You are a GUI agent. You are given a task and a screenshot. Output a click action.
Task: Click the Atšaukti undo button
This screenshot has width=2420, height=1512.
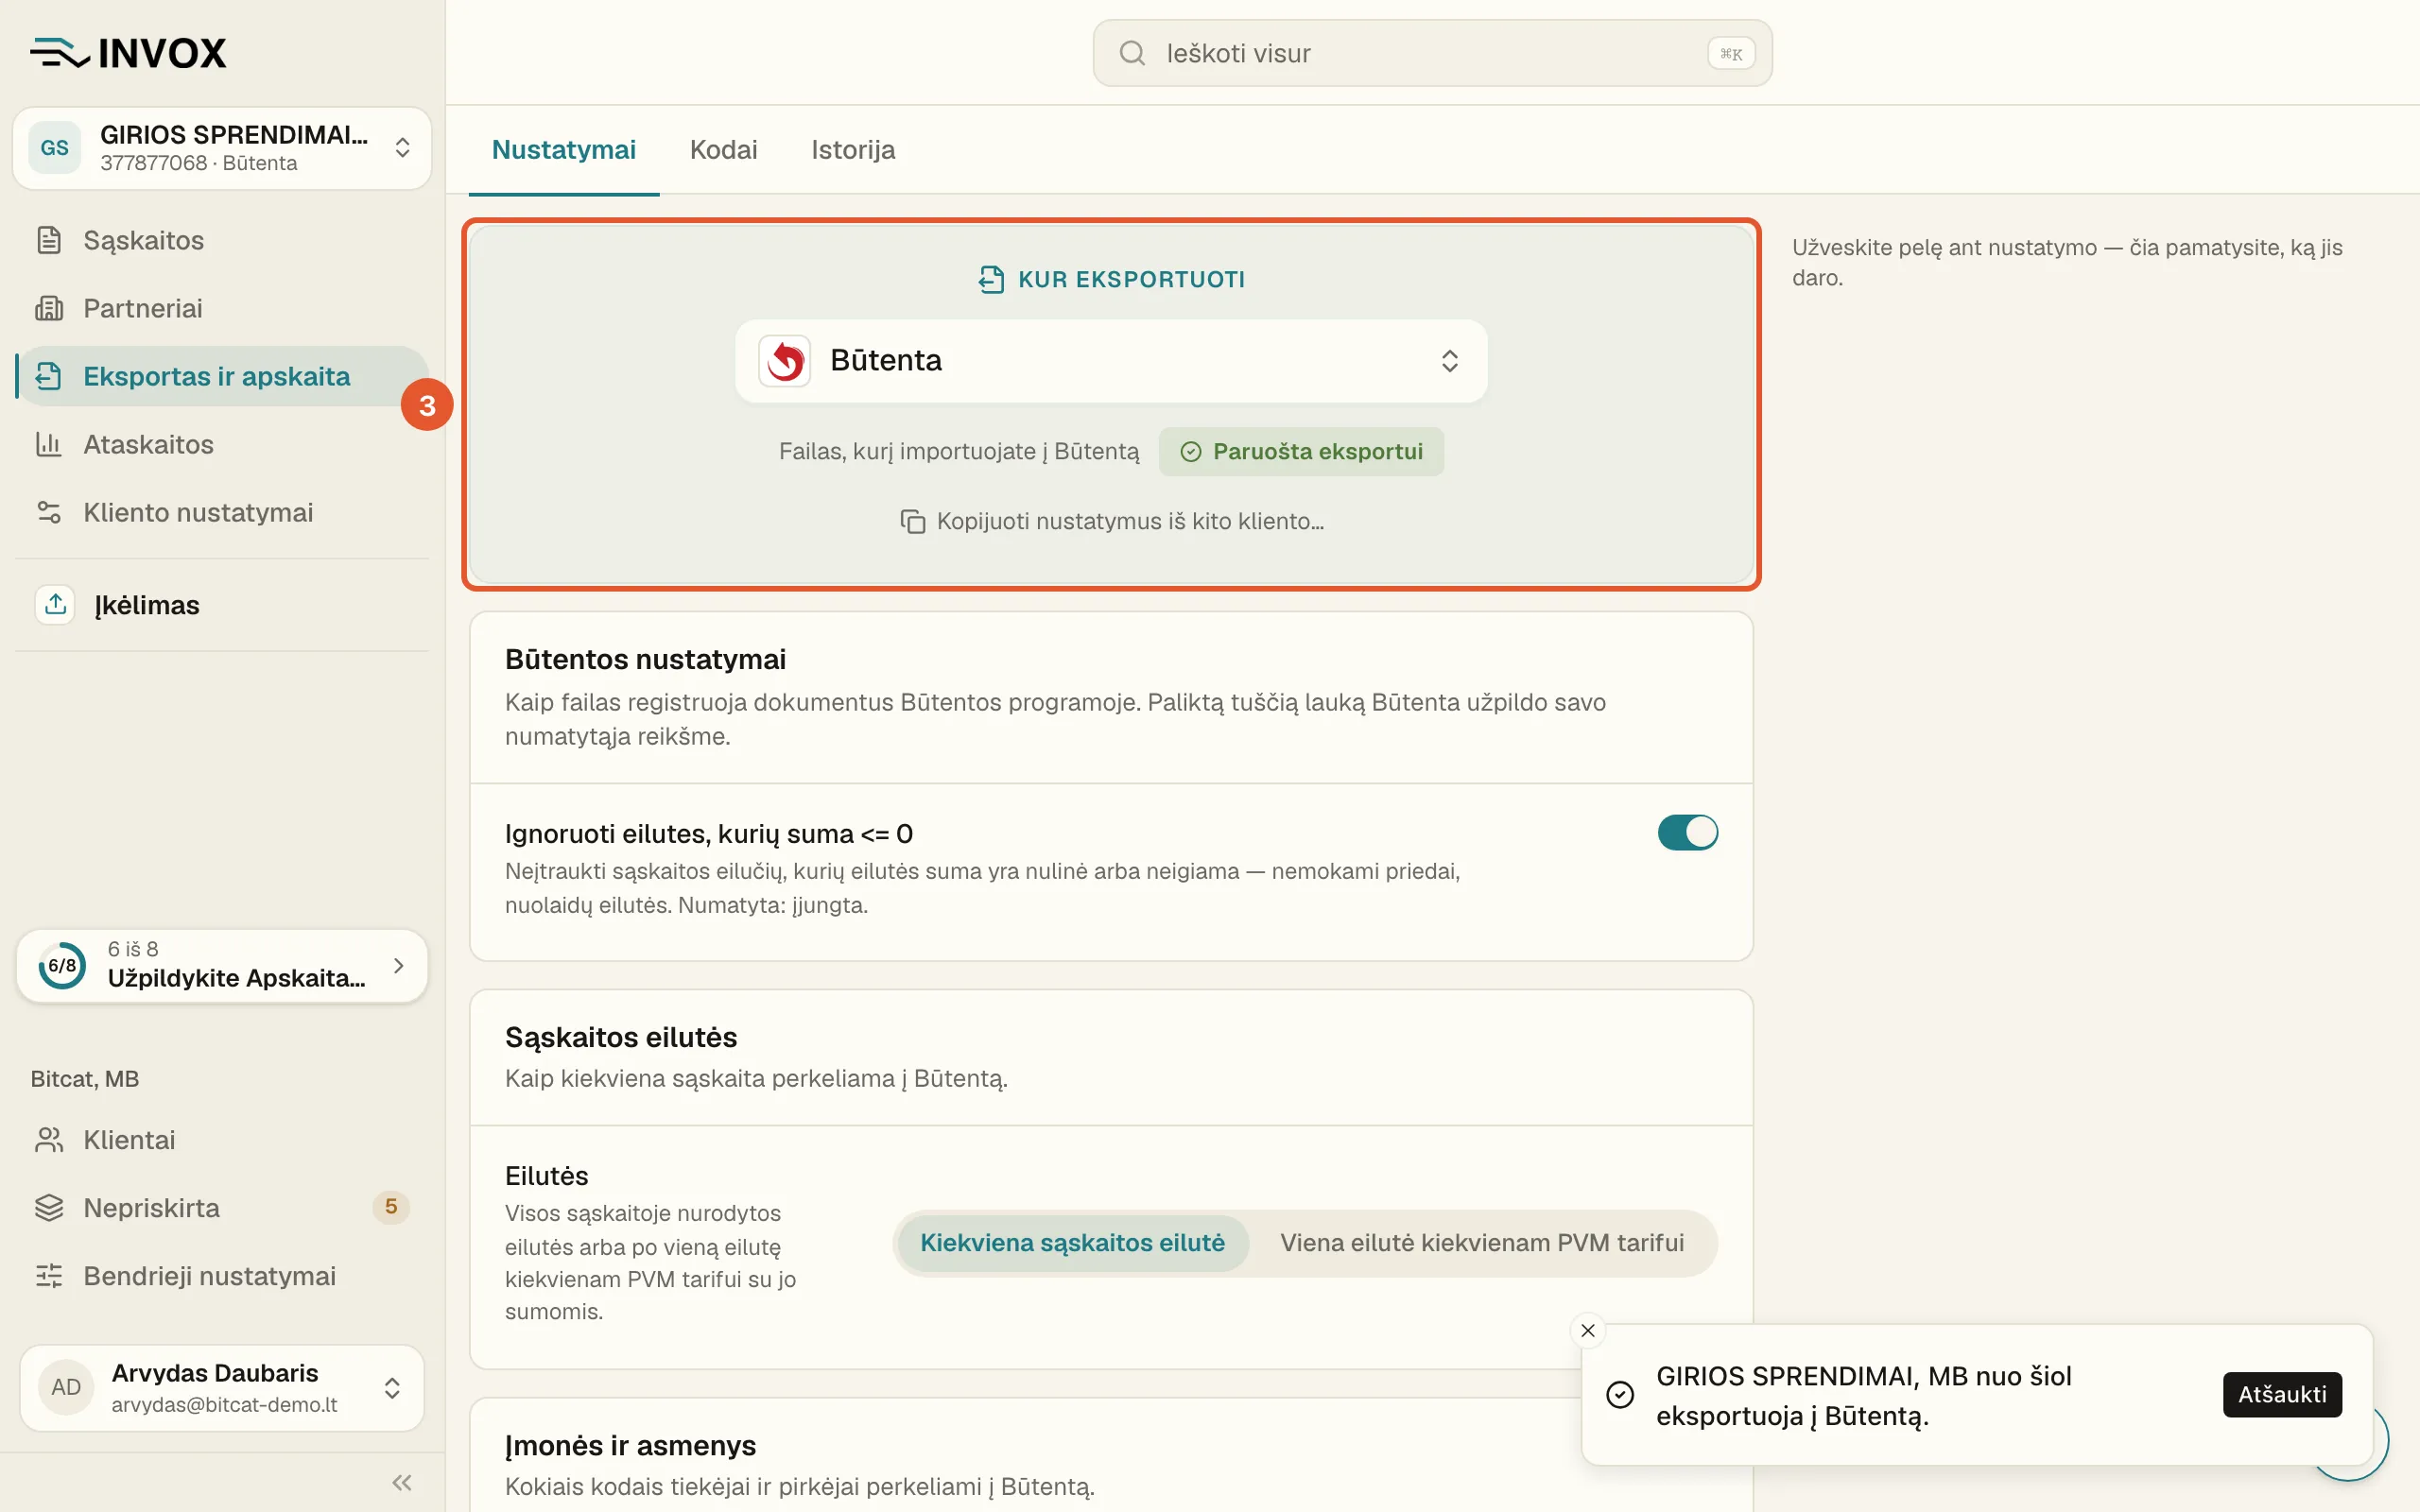tap(2282, 1394)
